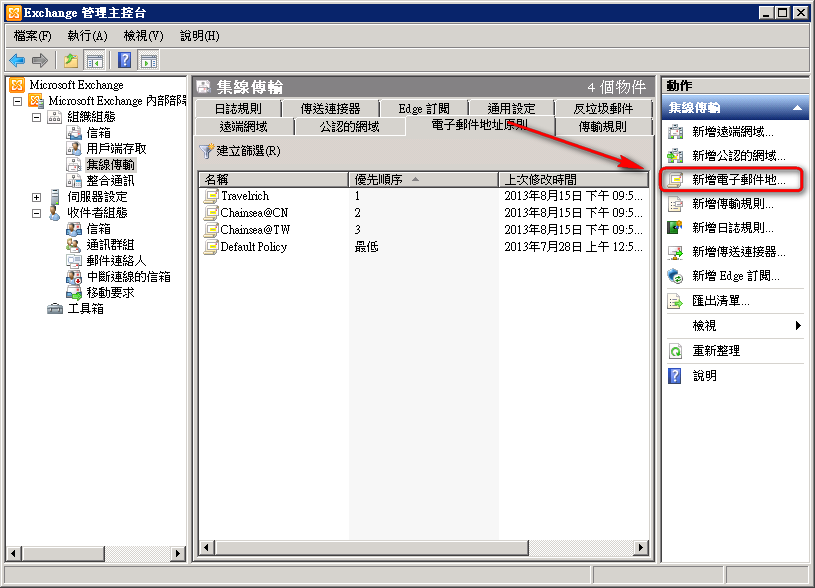Open the 檔案(F) menu
Viewport: 815px width, 588px height.
pyautogui.click(x=33, y=36)
